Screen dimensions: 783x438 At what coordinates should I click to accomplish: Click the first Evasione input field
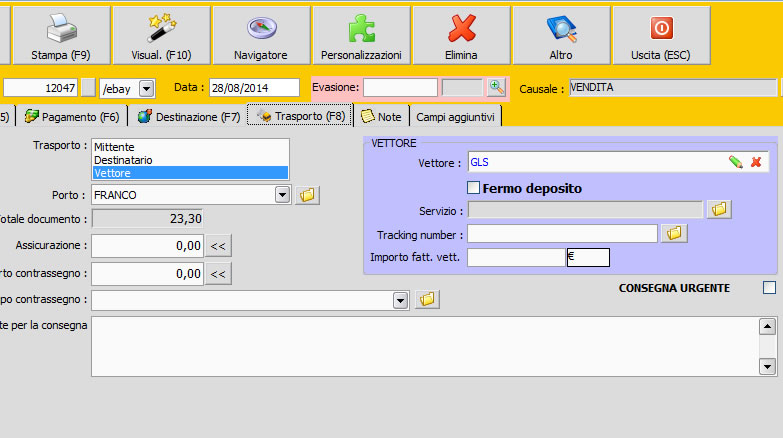400,87
